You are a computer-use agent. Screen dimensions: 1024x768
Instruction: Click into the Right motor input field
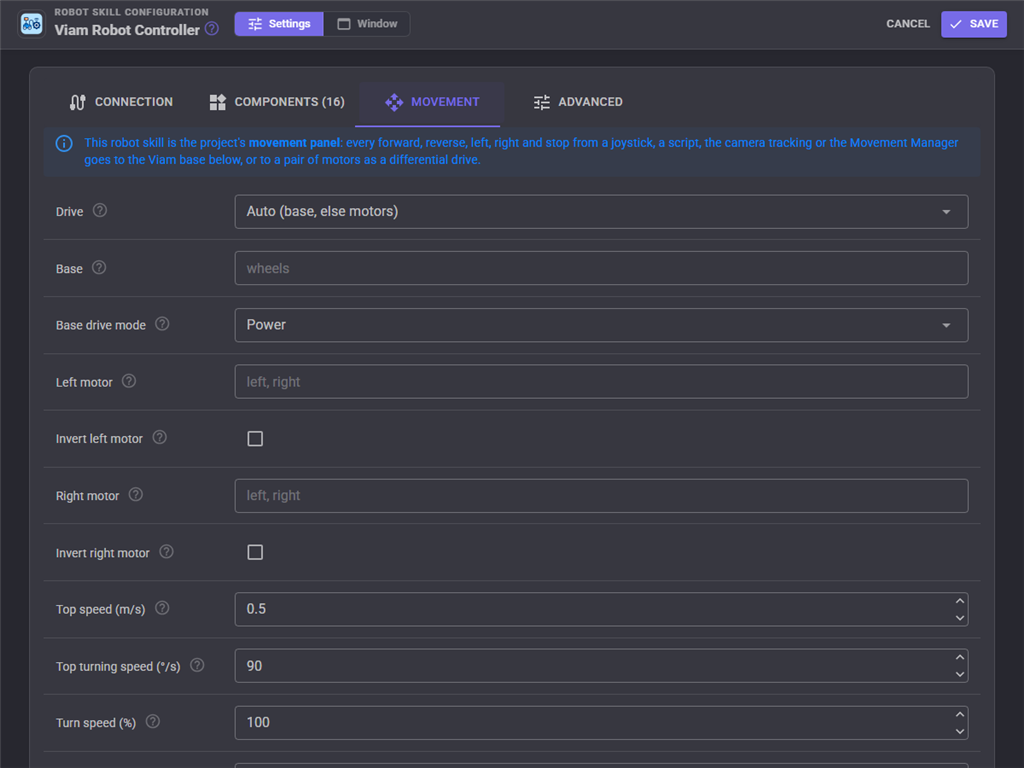(601, 496)
